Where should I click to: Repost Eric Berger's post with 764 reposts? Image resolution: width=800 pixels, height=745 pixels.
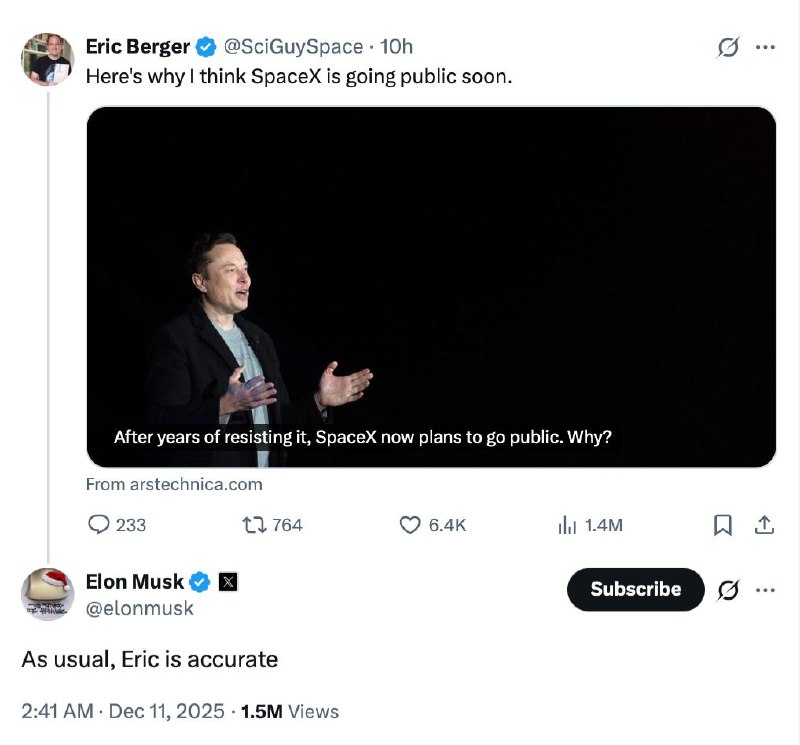(x=255, y=525)
